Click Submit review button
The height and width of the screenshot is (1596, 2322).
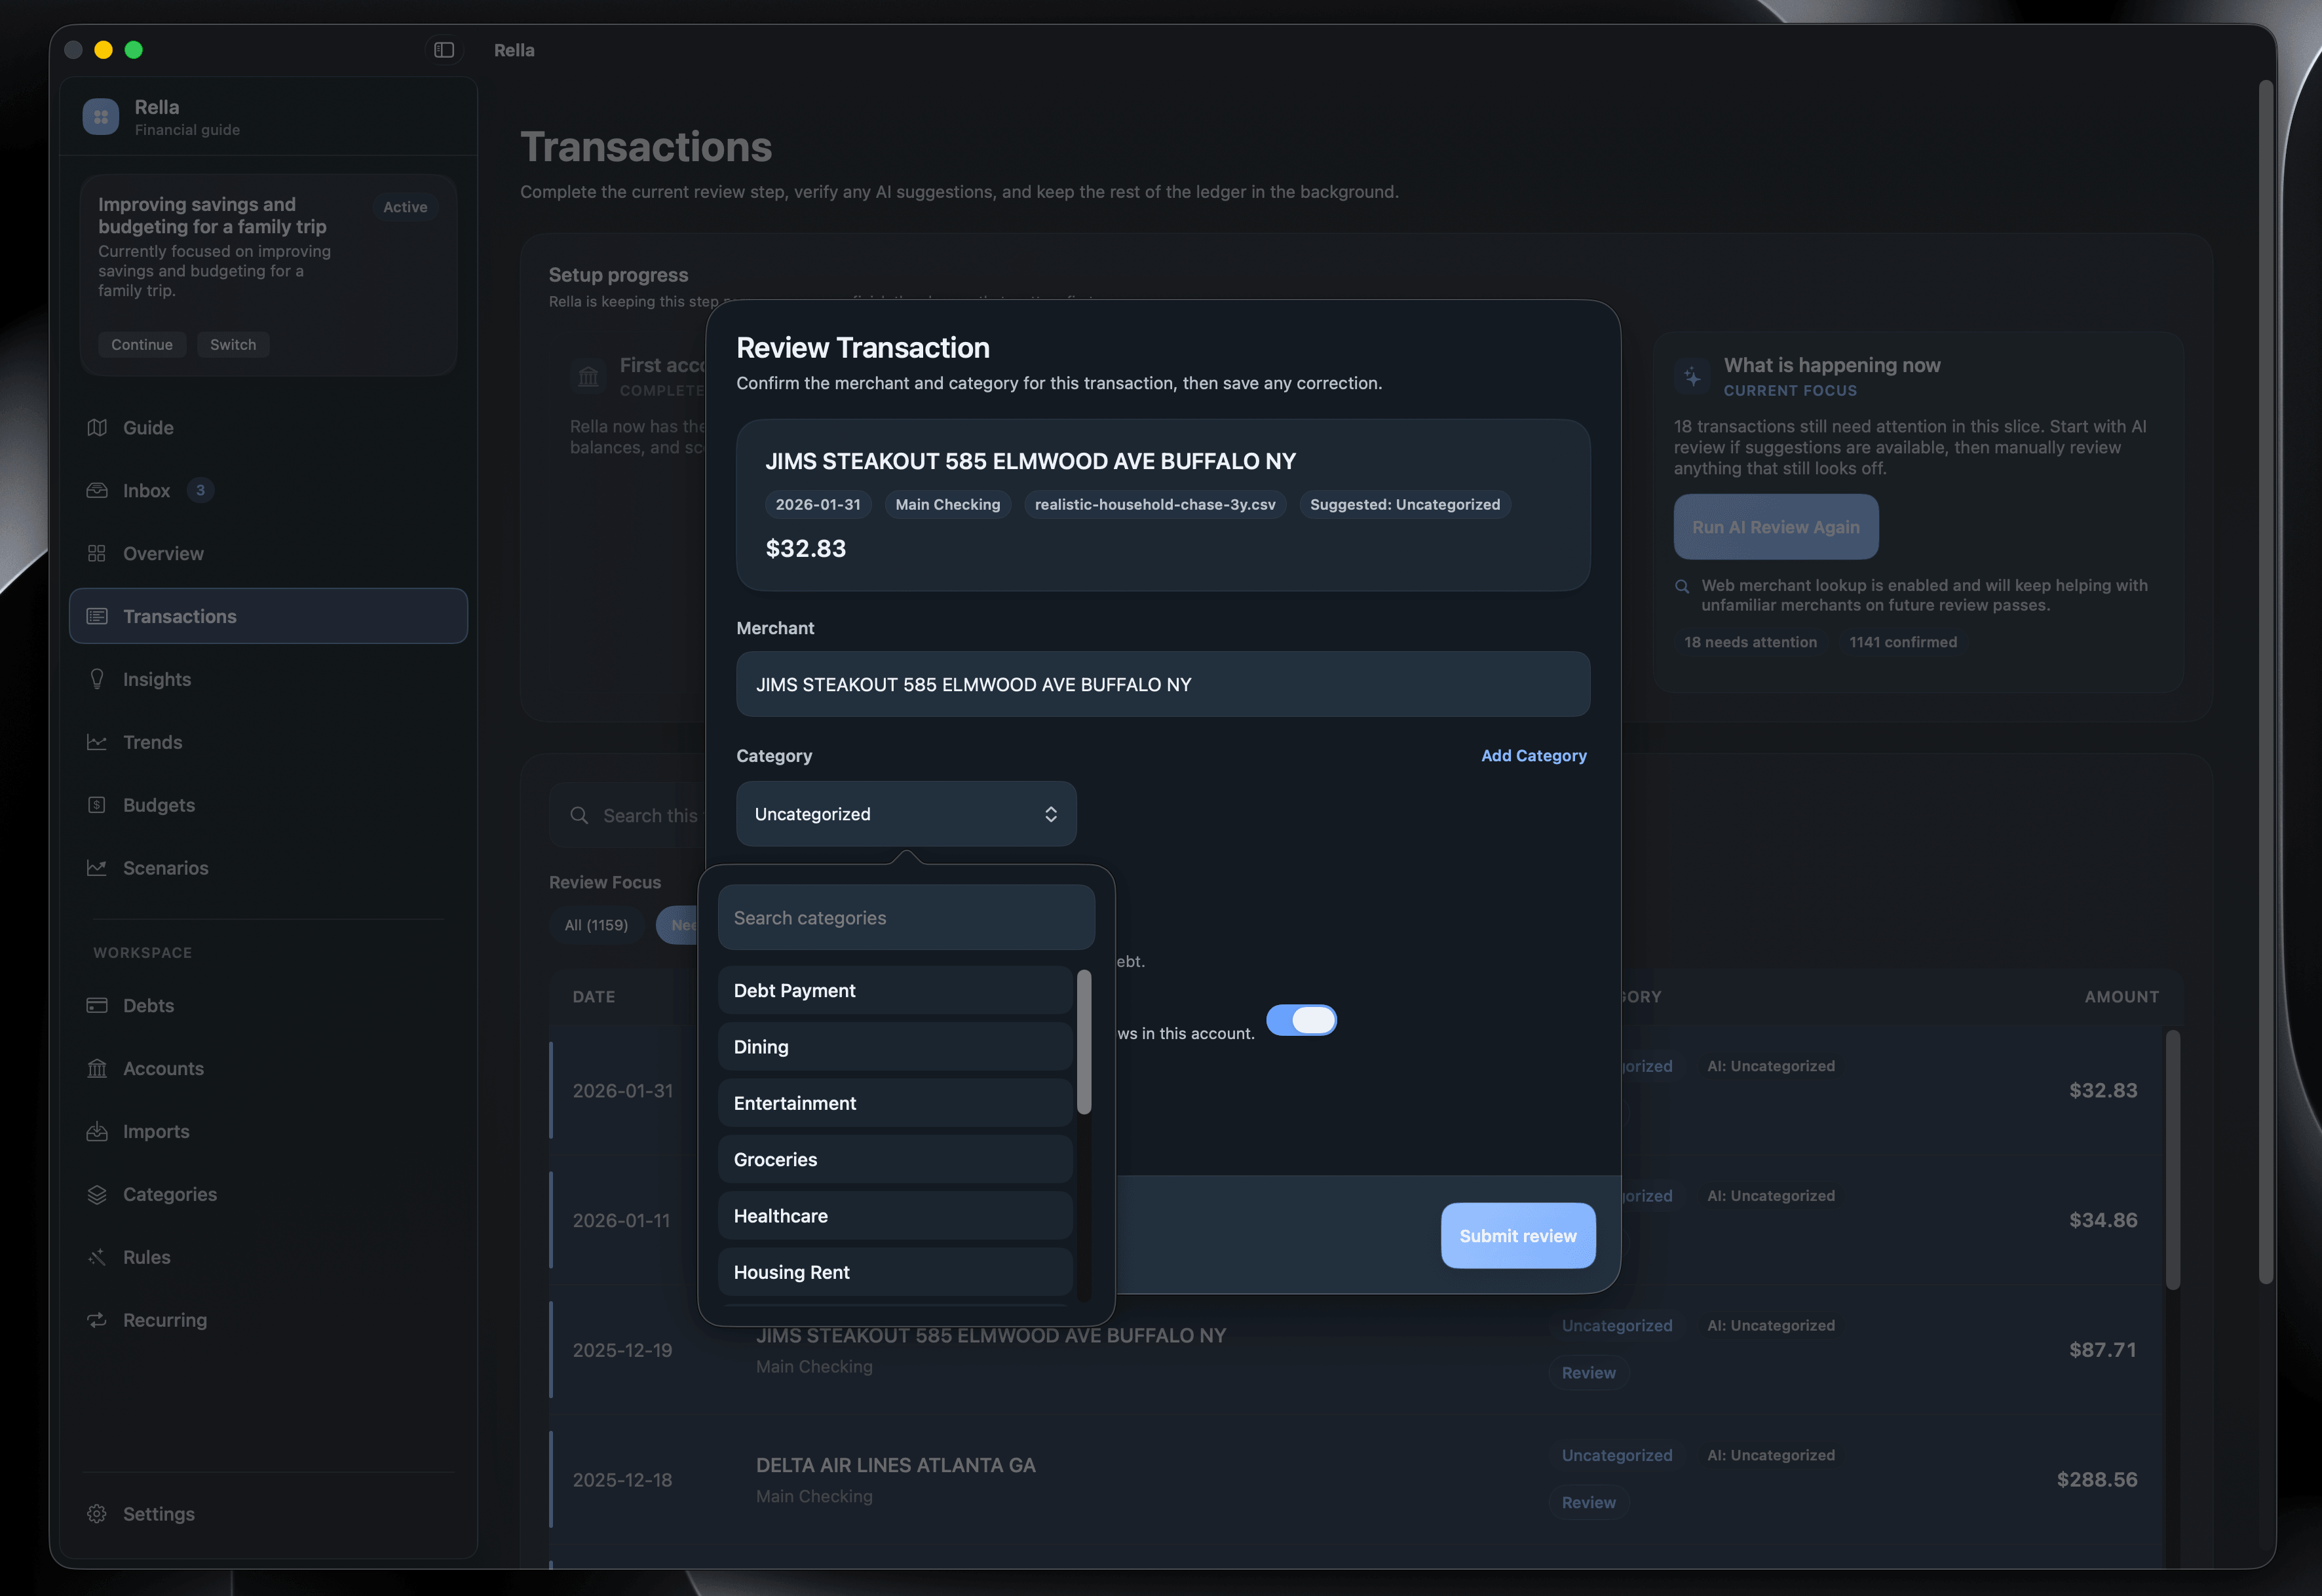click(x=1518, y=1236)
